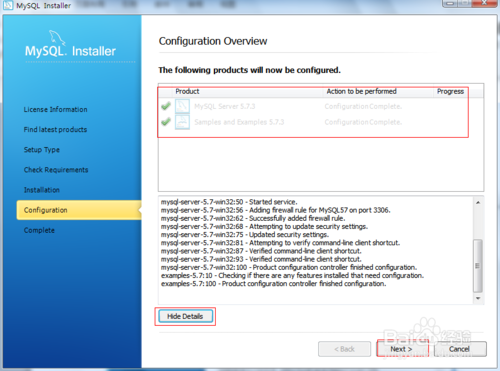
Task: Click the log scrollbar up arrow
Action: [x=478, y=202]
